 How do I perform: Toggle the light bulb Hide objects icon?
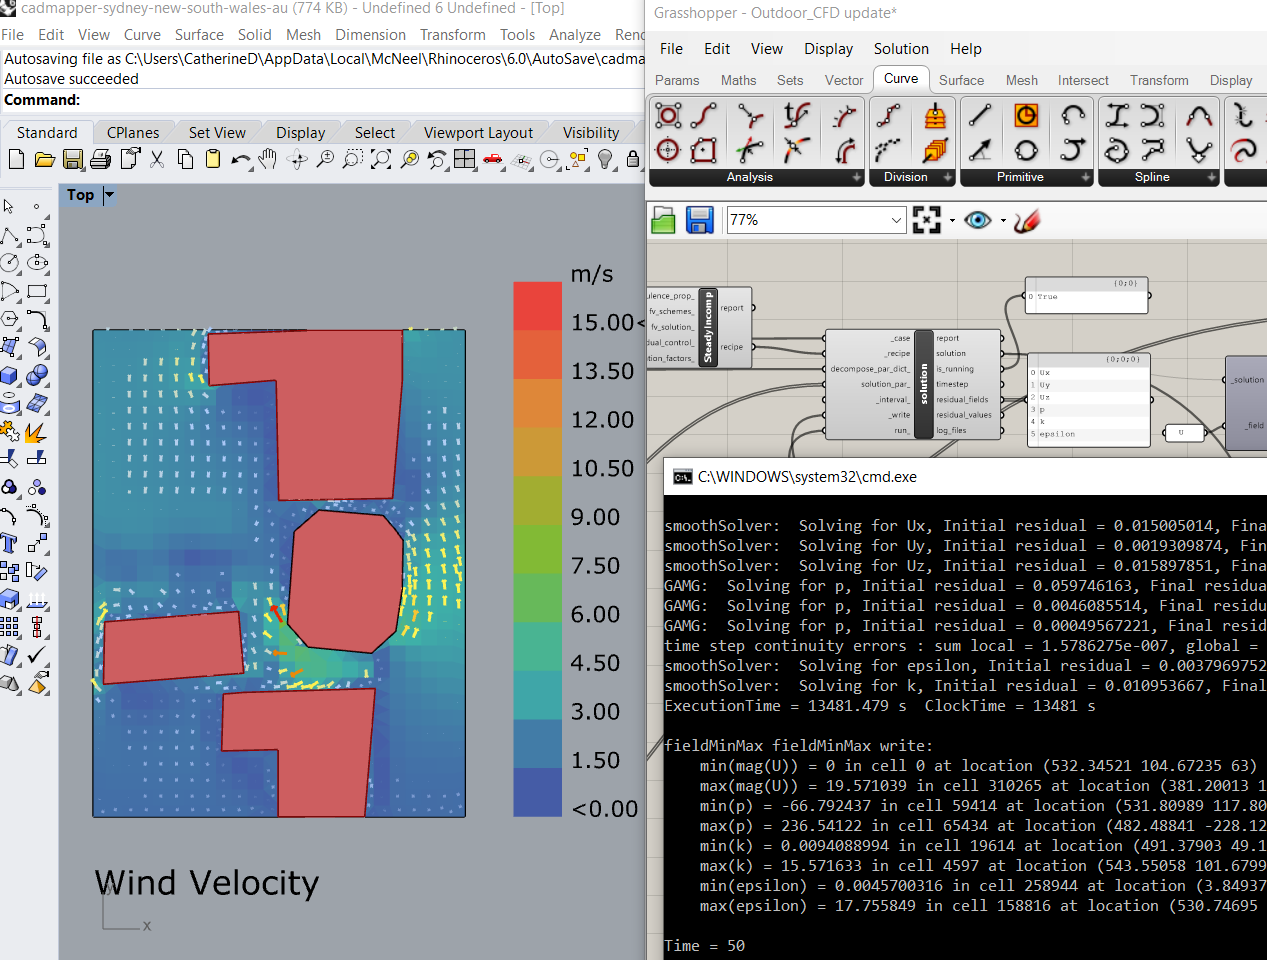(x=605, y=159)
